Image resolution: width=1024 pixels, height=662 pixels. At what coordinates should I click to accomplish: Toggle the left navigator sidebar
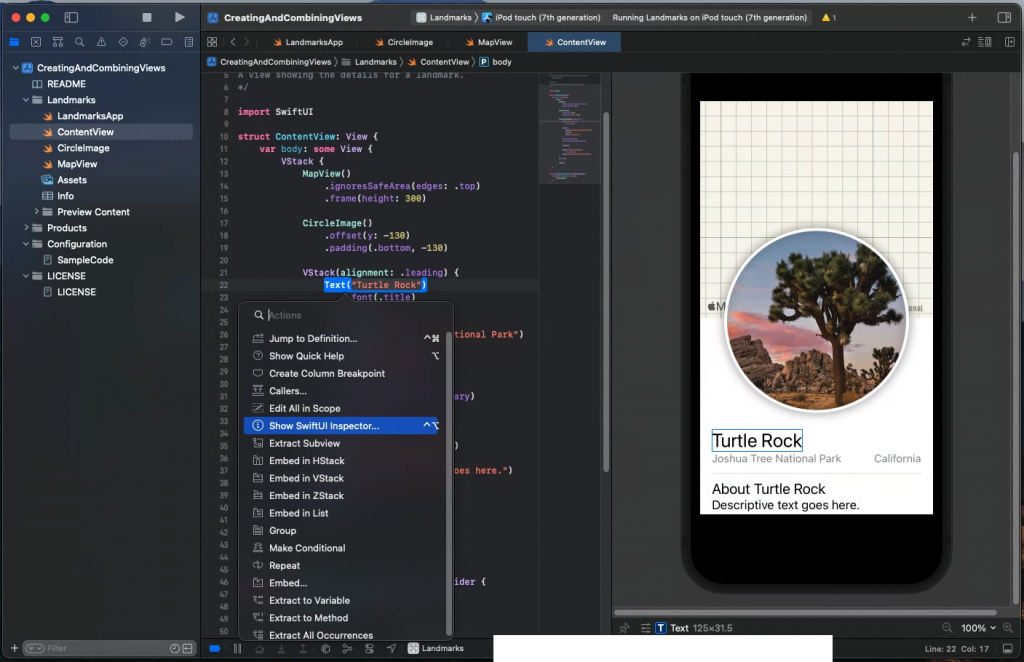(71, 17)
